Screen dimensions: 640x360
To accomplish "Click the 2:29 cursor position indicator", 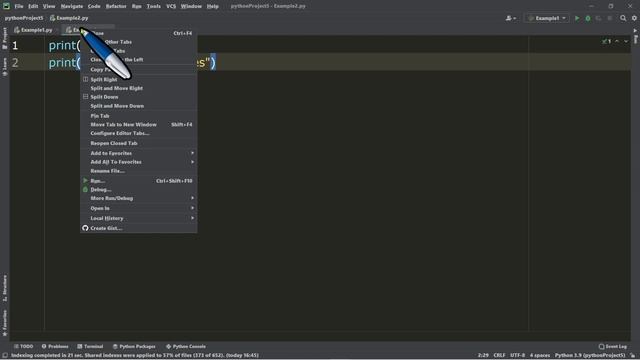I will [x=483, y=356].
